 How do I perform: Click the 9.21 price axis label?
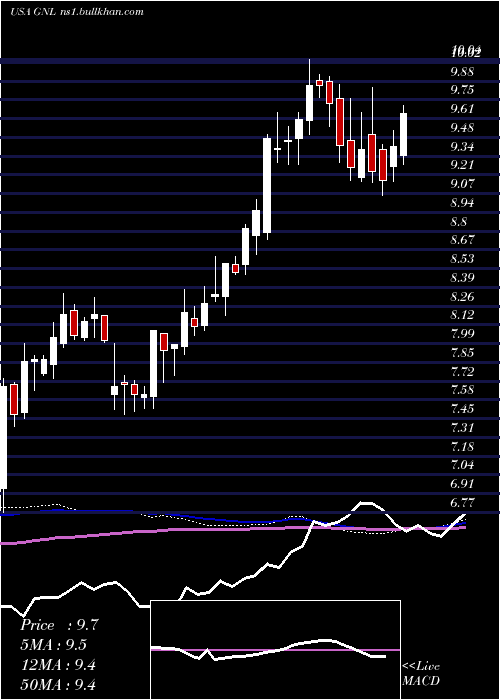(x=464, y=165)
